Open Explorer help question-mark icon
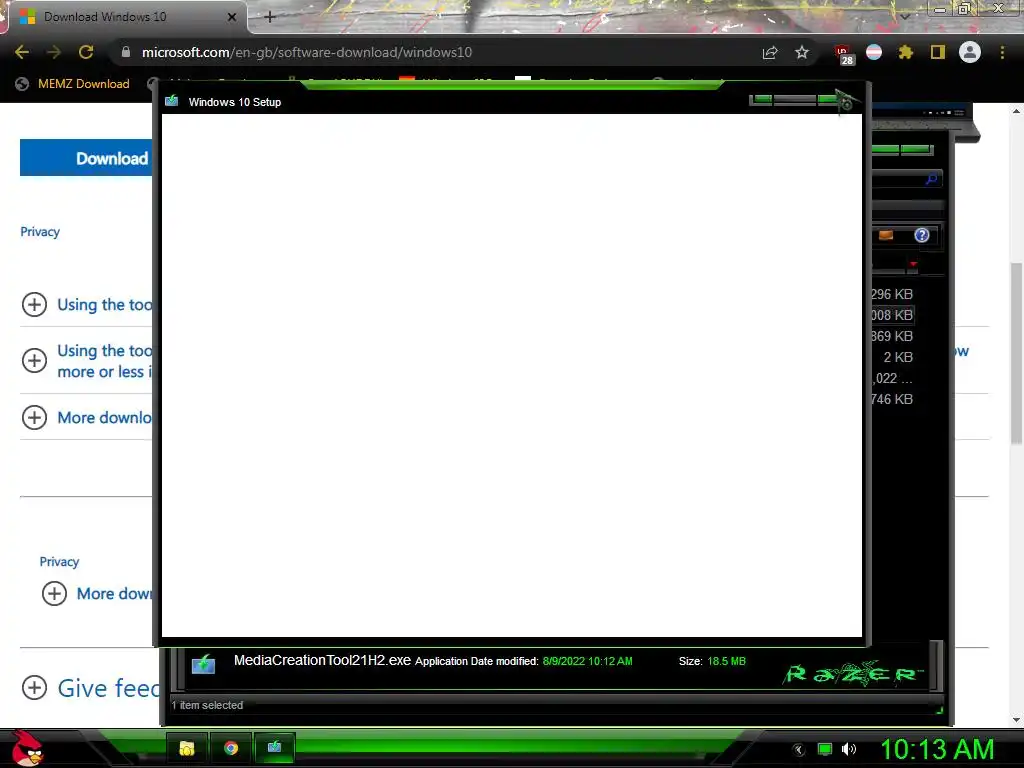Image resolution: width=1024 pixels, height=768 pixels. tap(921, 235)
